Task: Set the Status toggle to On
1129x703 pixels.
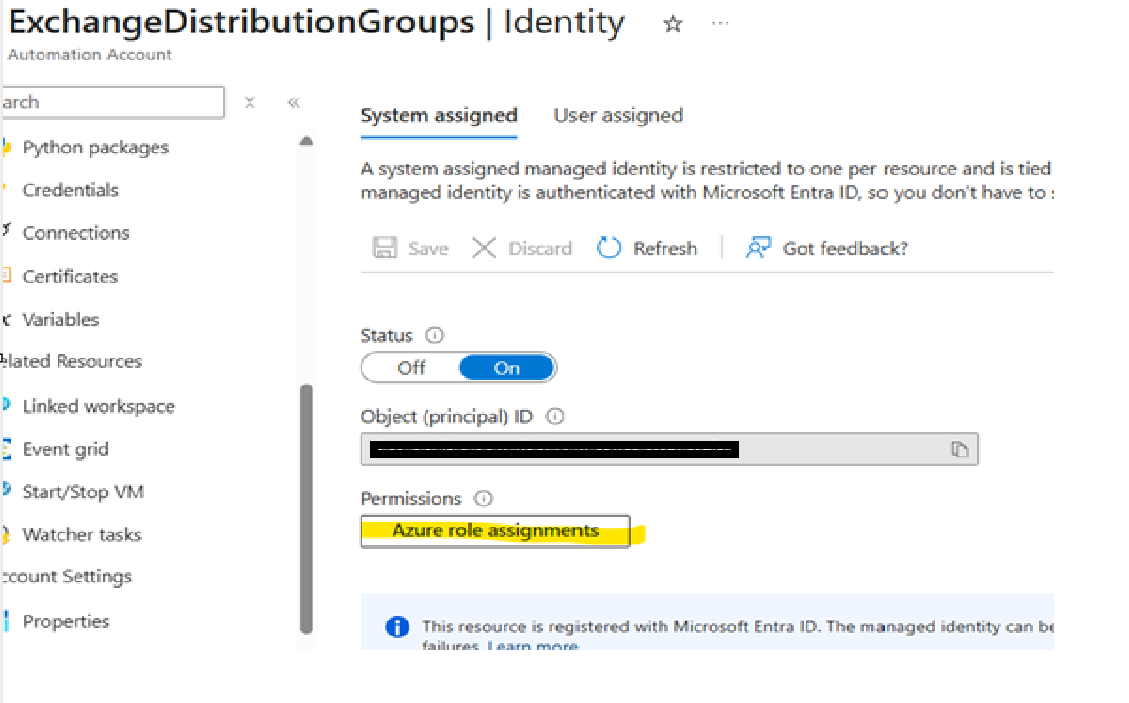Action: [x=507, y=368]
